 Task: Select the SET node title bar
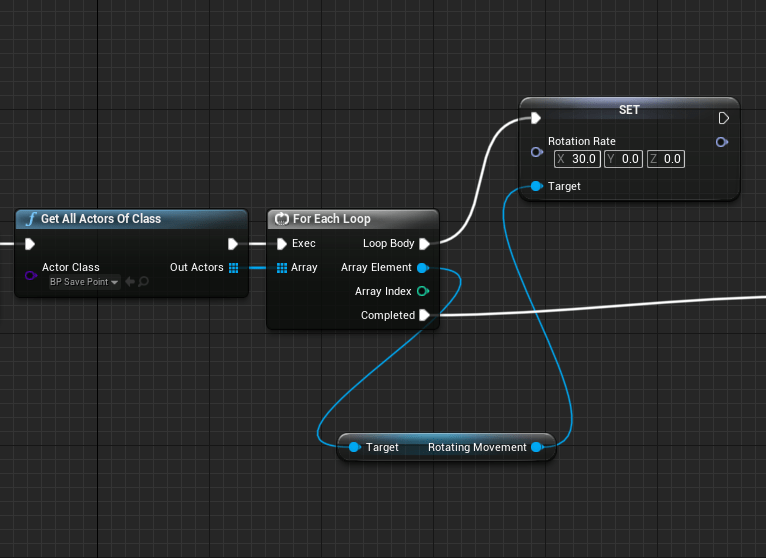629,109
